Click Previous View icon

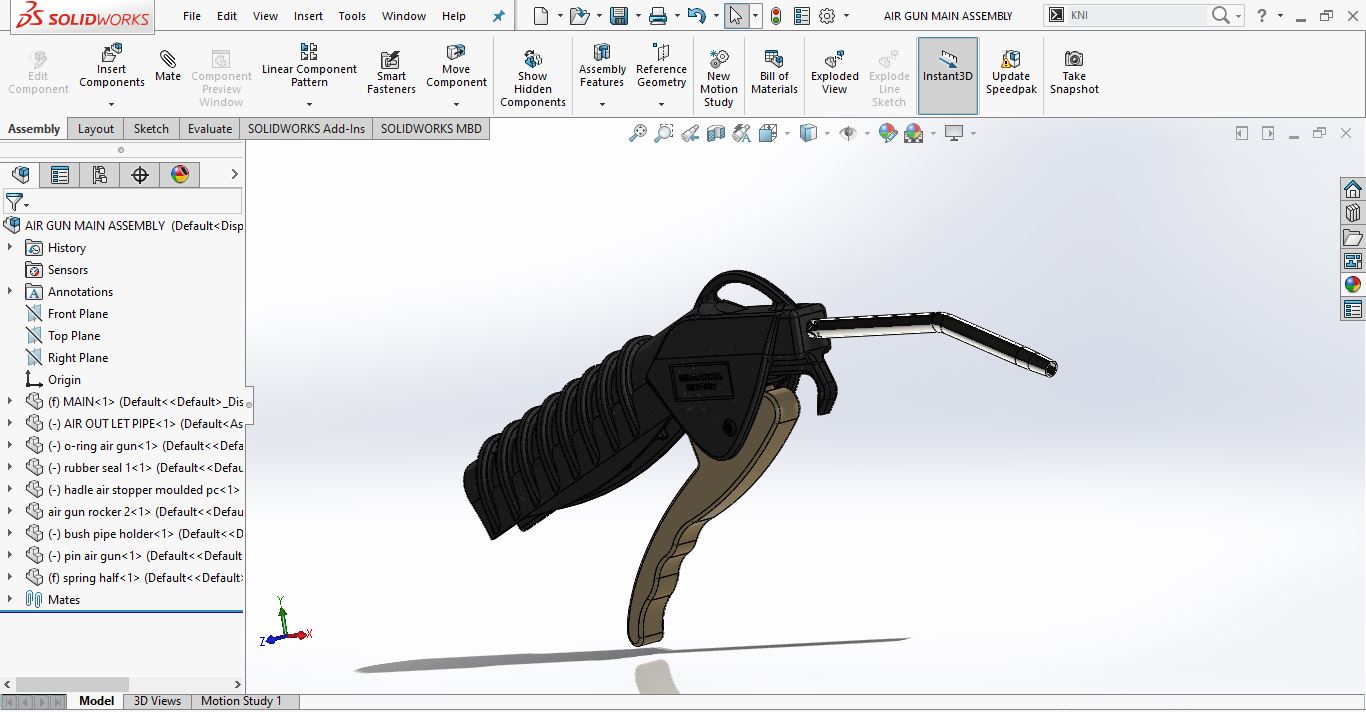[x=690, y=133]
